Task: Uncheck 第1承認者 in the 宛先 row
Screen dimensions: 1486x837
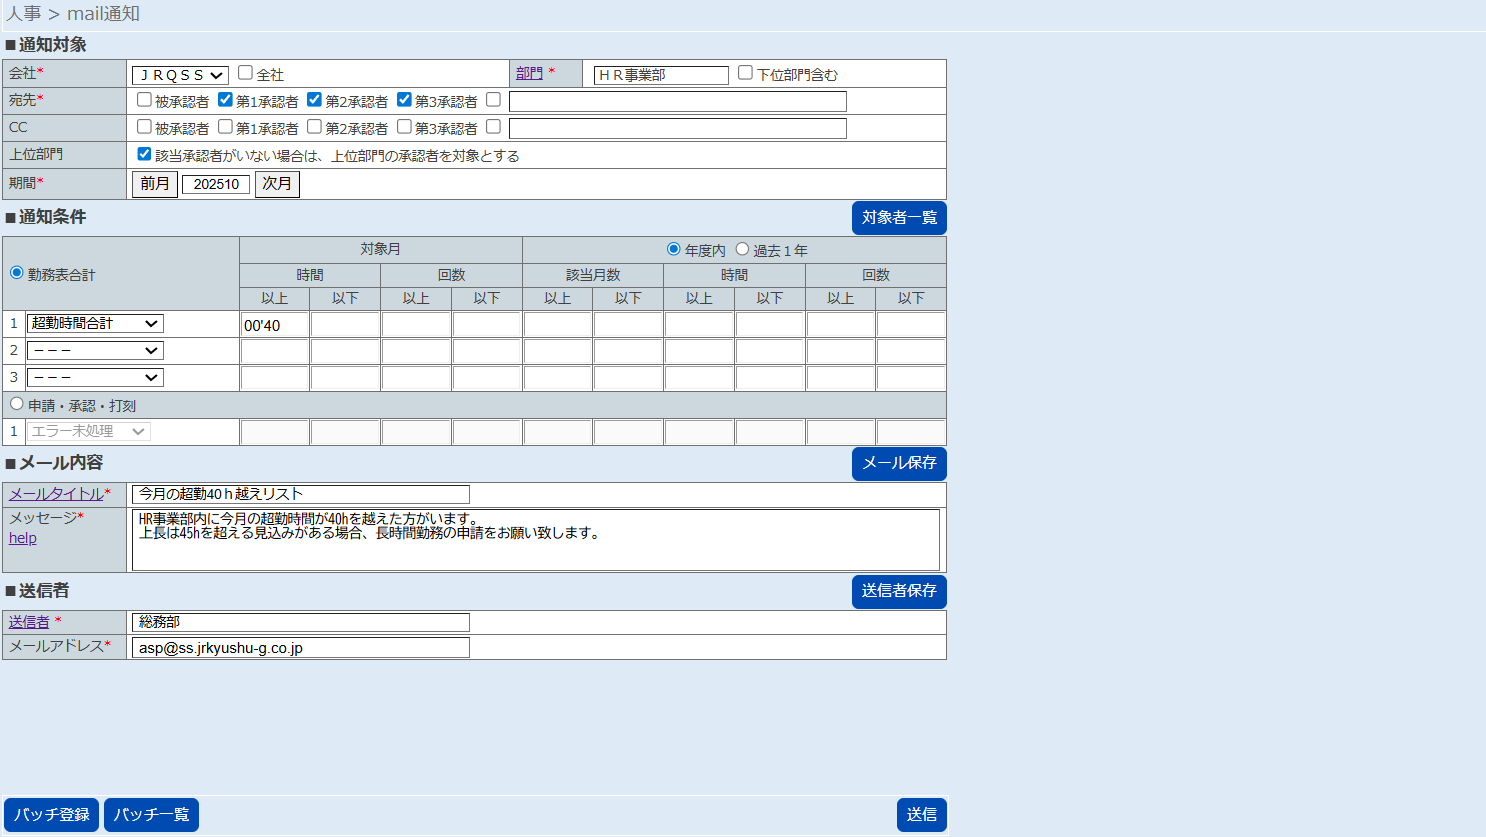Action: coord(225,100)
